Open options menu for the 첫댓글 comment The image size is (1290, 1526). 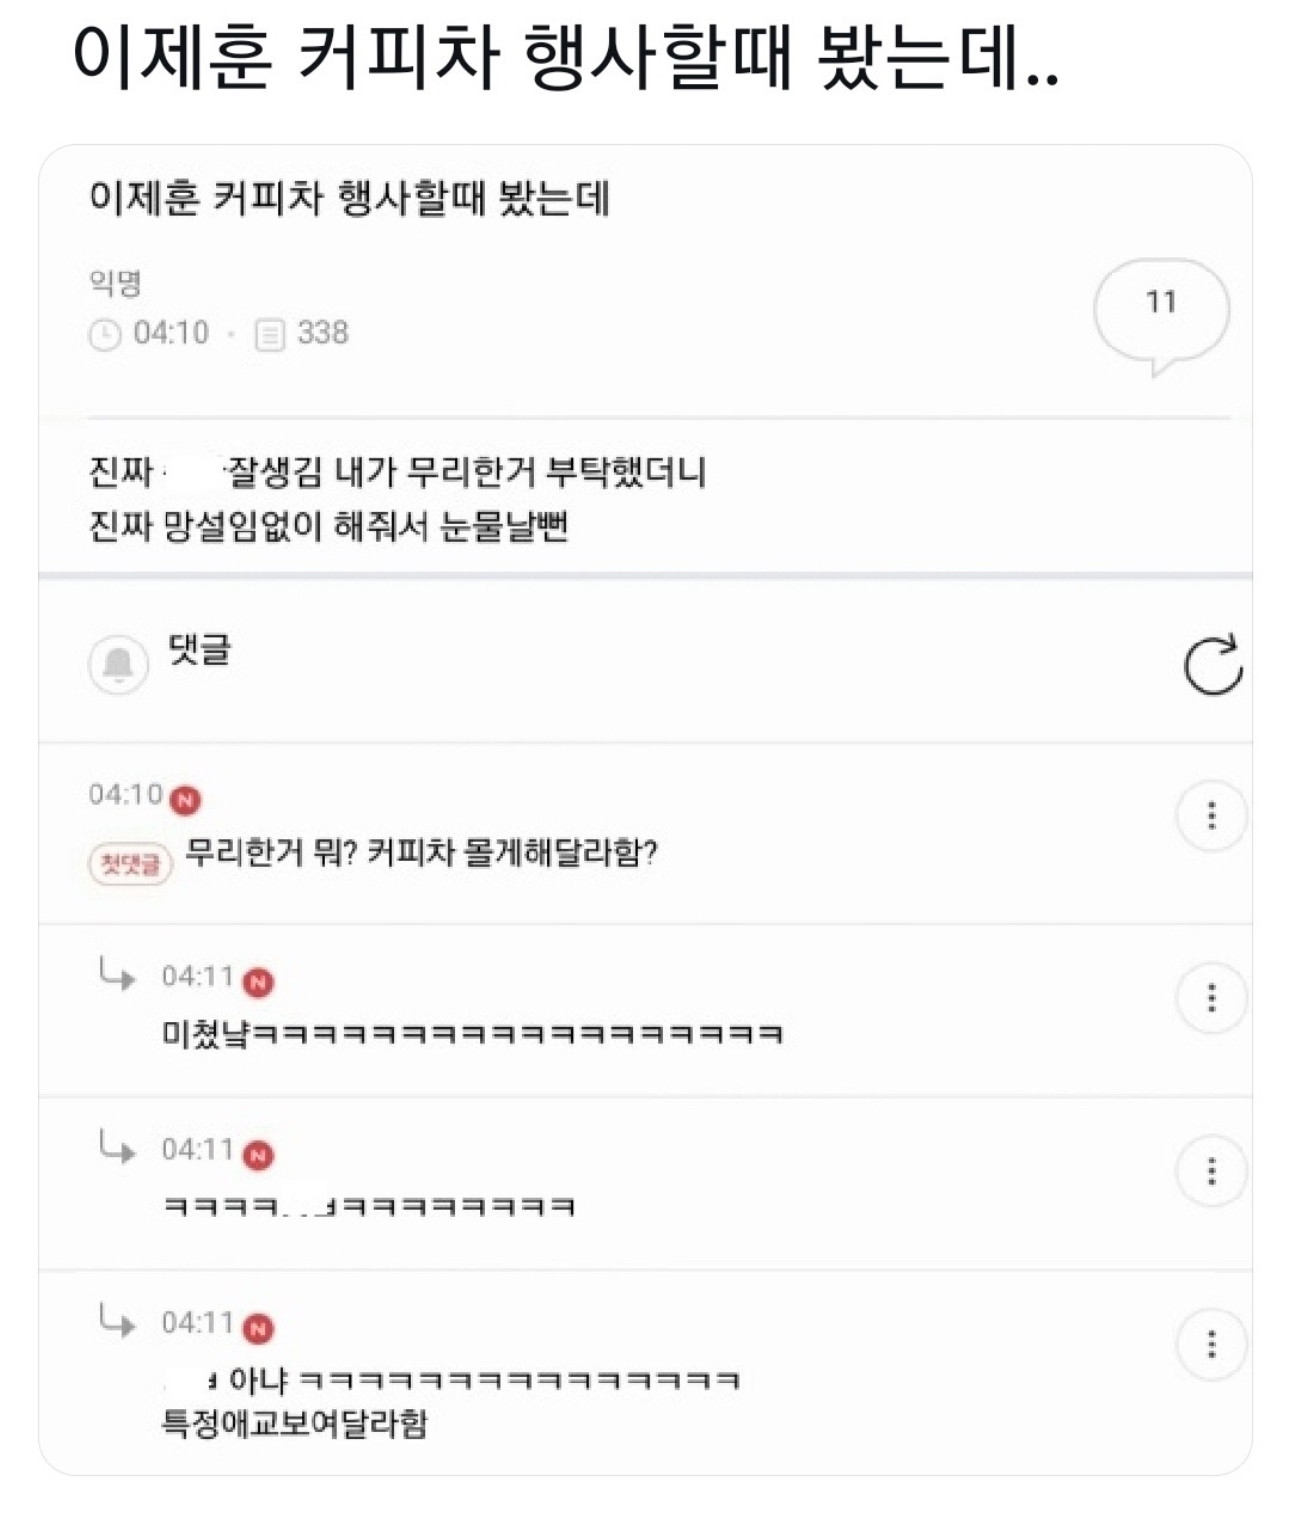[x=1211, y=816]
